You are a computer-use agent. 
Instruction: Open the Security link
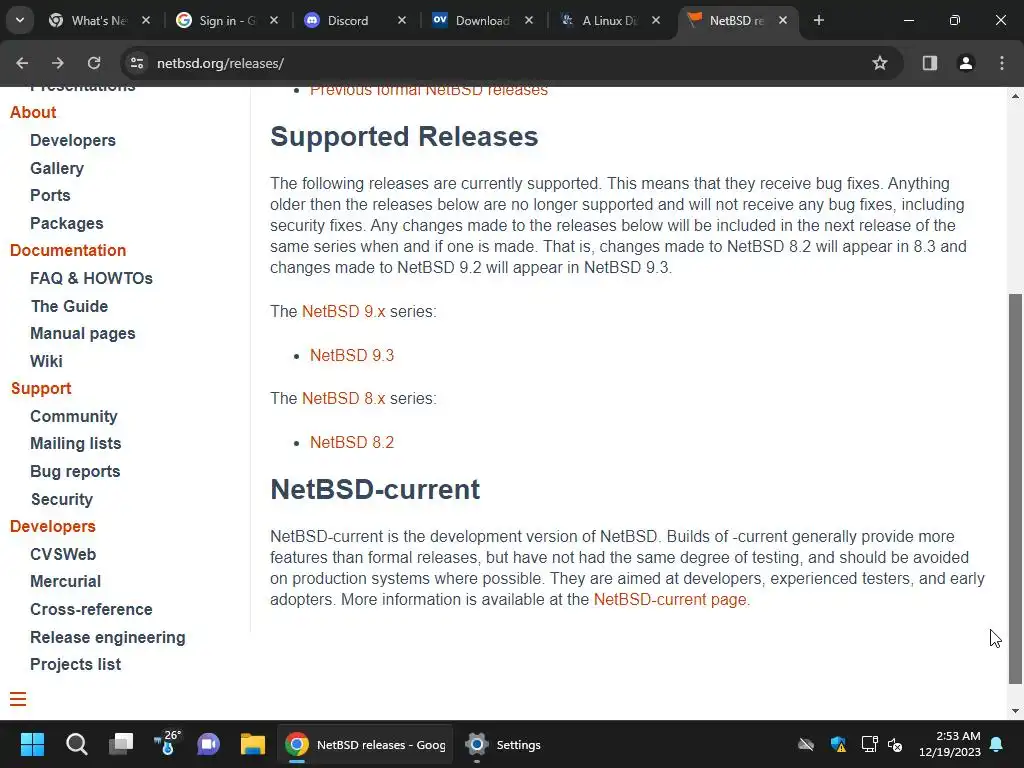click(x=62, y=500)
